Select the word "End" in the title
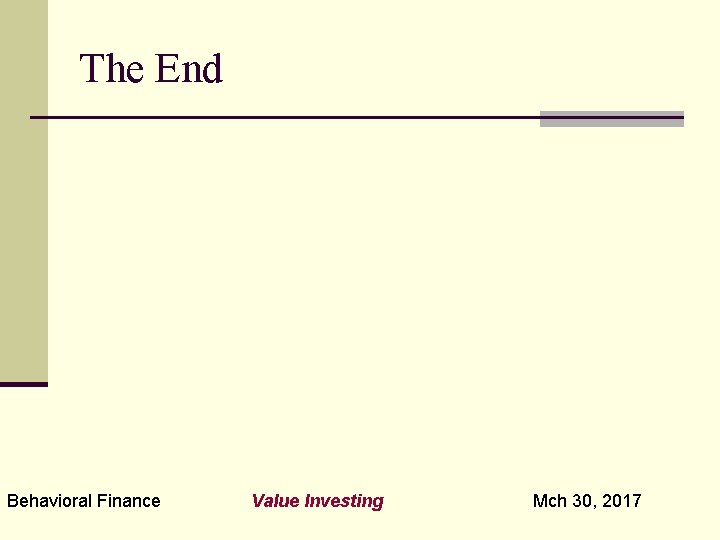Image resolution: width=720 pixels, height=540 pixels. point(189,68)
